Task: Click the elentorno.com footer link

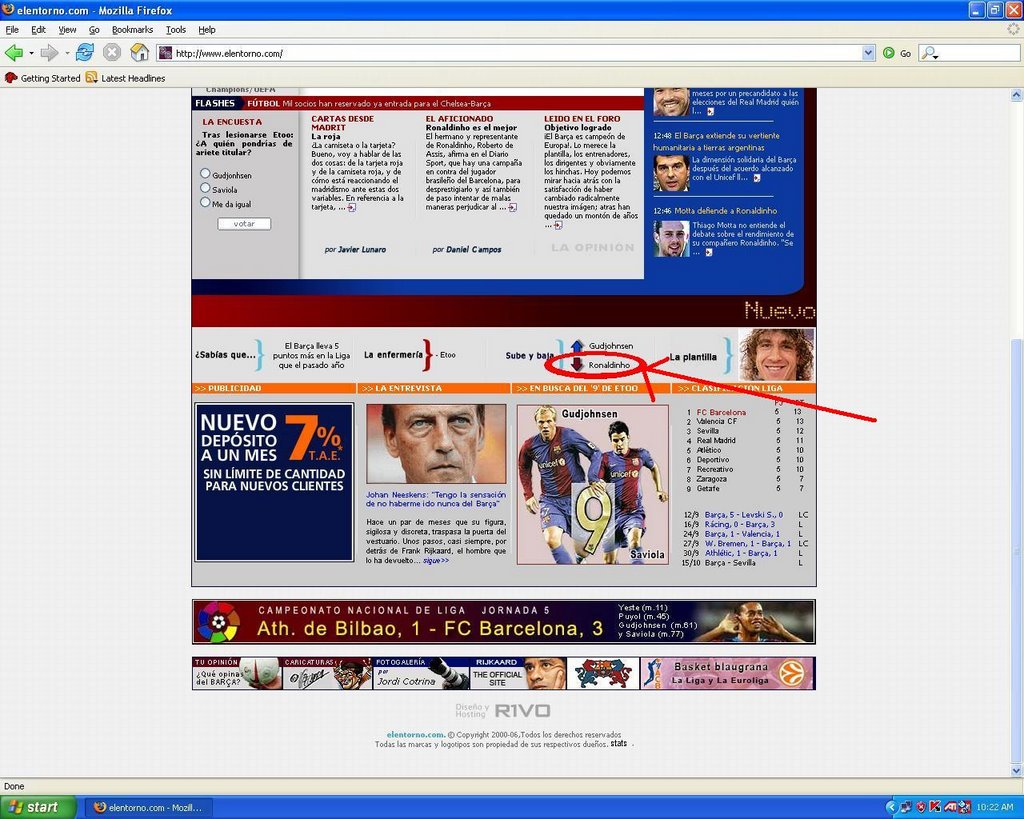Action: [415, 735]
